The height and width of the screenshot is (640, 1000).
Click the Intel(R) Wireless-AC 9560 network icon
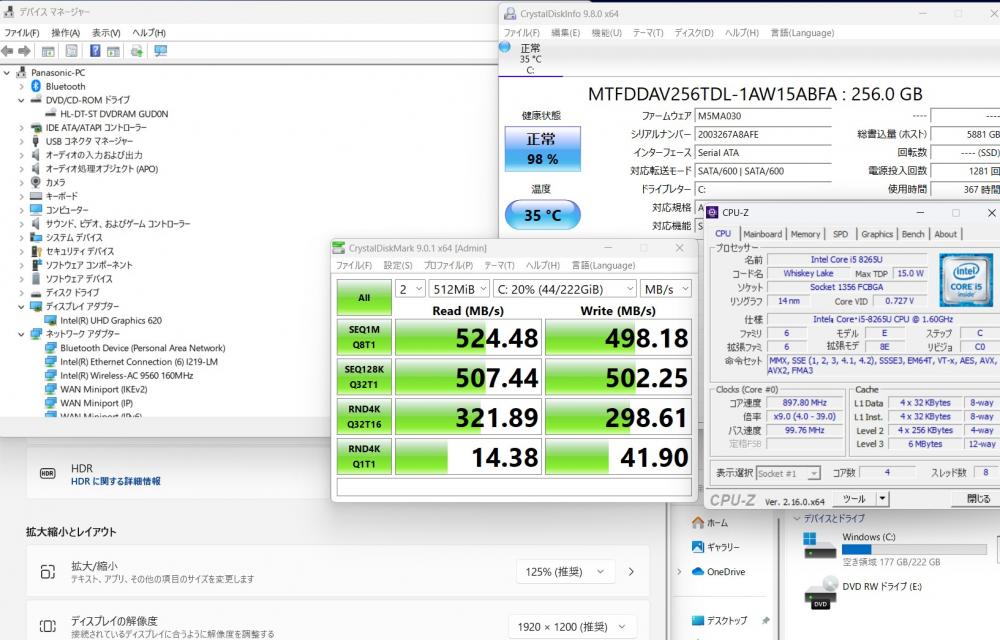pos(50,375)
